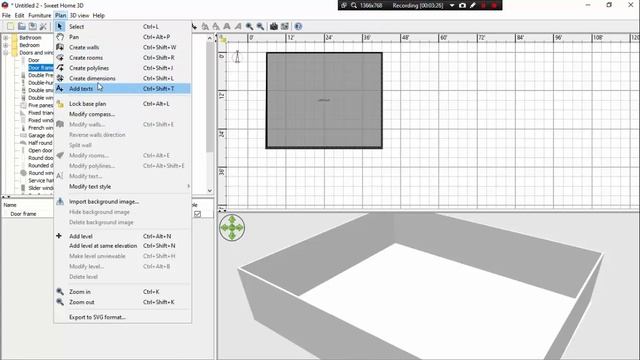Click the compass symbol on the plan

tap(237, 56)
